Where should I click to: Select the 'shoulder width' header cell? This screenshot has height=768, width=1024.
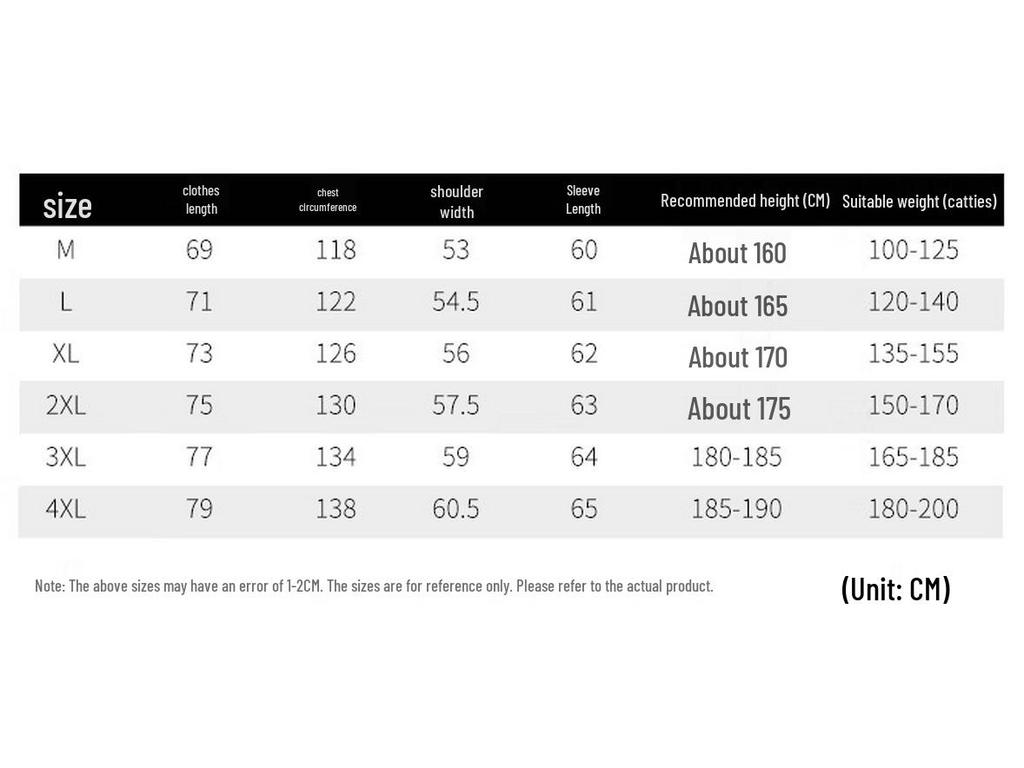tap(457, 201)
